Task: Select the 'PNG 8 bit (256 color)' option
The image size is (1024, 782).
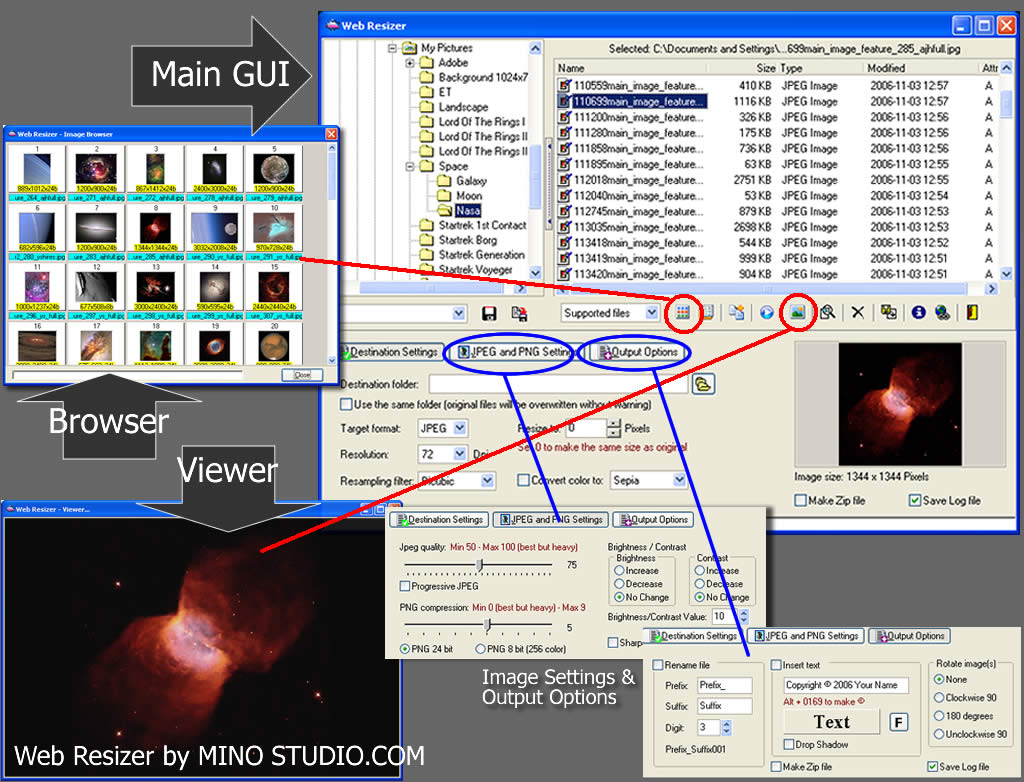Action: pyautogui.click(x=481, y=649)
